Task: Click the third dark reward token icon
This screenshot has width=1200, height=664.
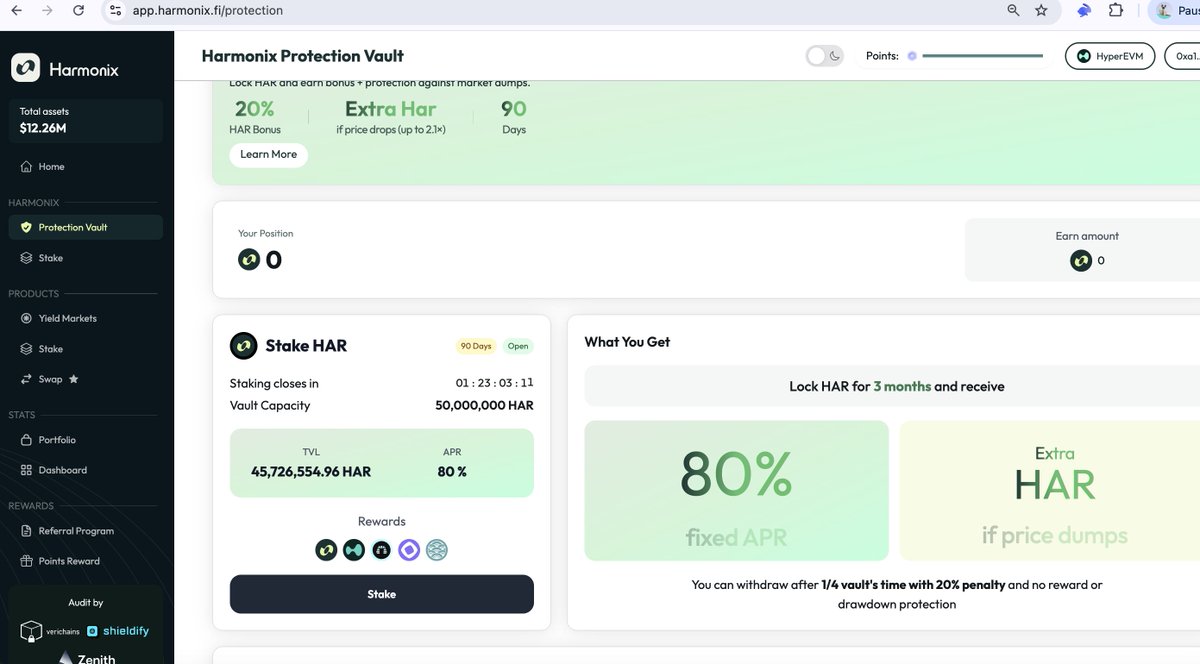Action: coord(381,550)
